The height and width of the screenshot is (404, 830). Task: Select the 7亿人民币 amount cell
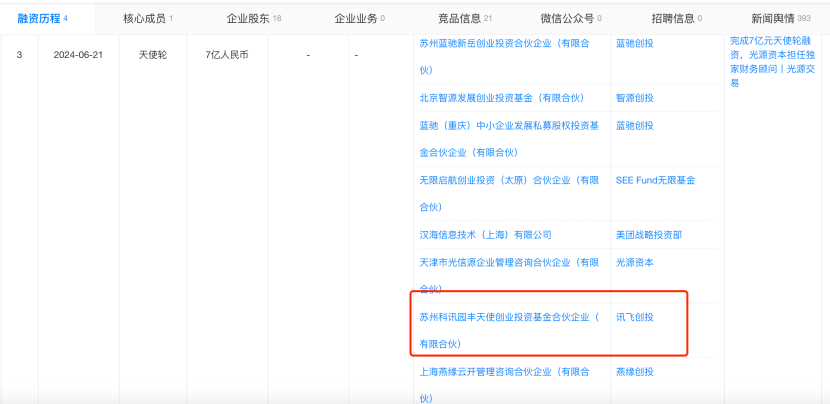[x=227, y=55]
